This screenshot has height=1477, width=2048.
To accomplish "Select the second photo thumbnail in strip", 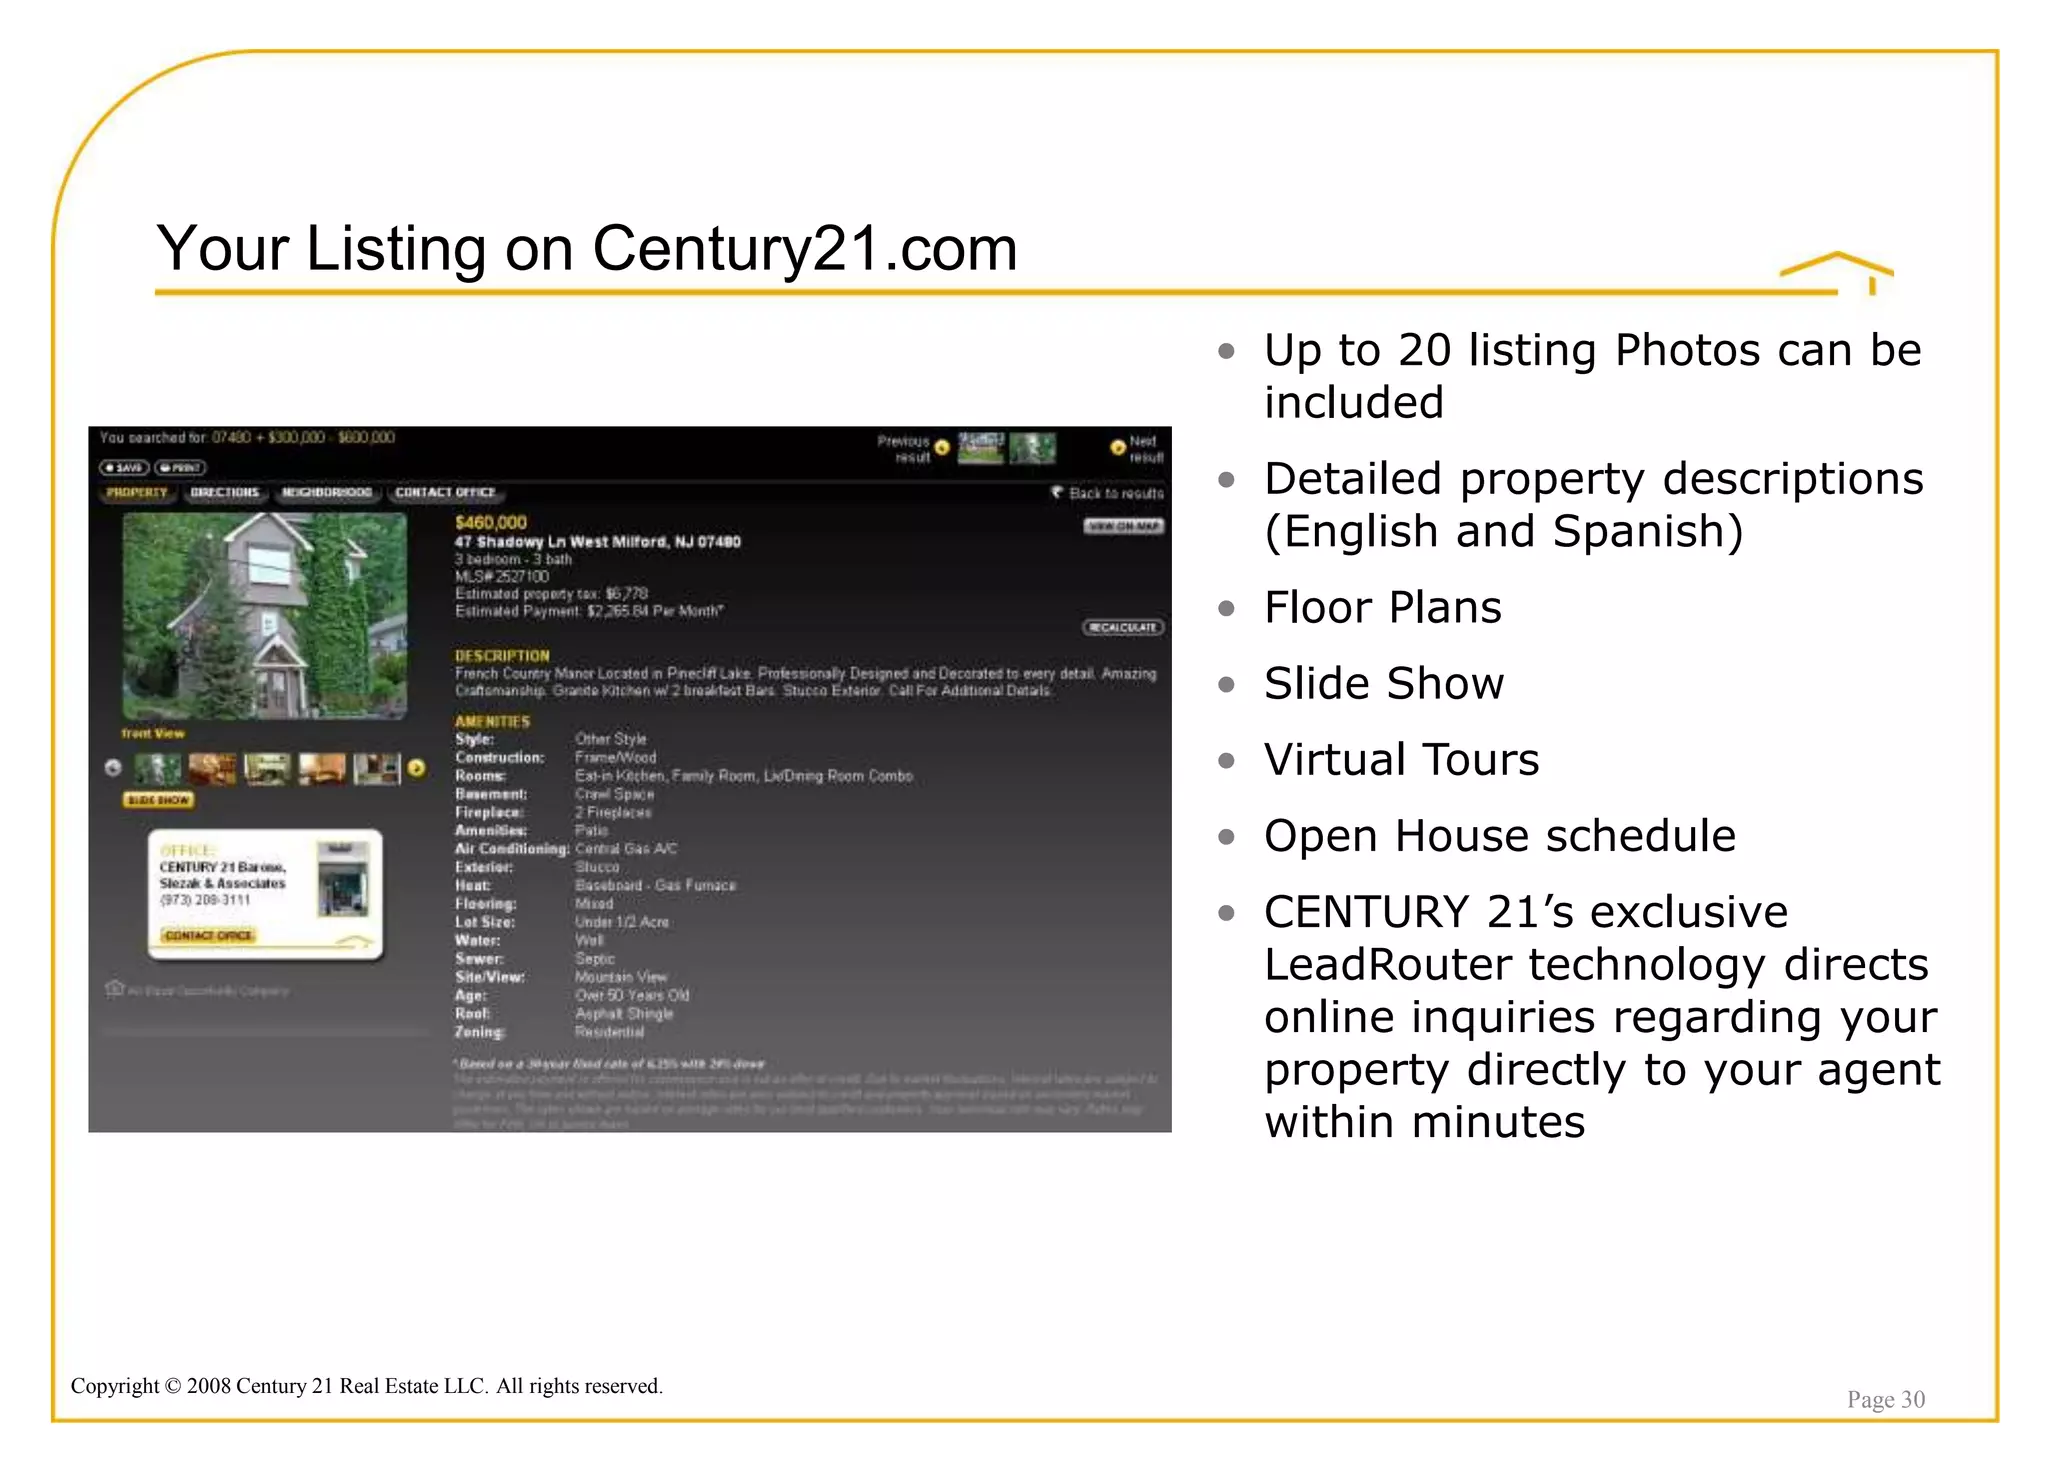I will tap(213, 769).
